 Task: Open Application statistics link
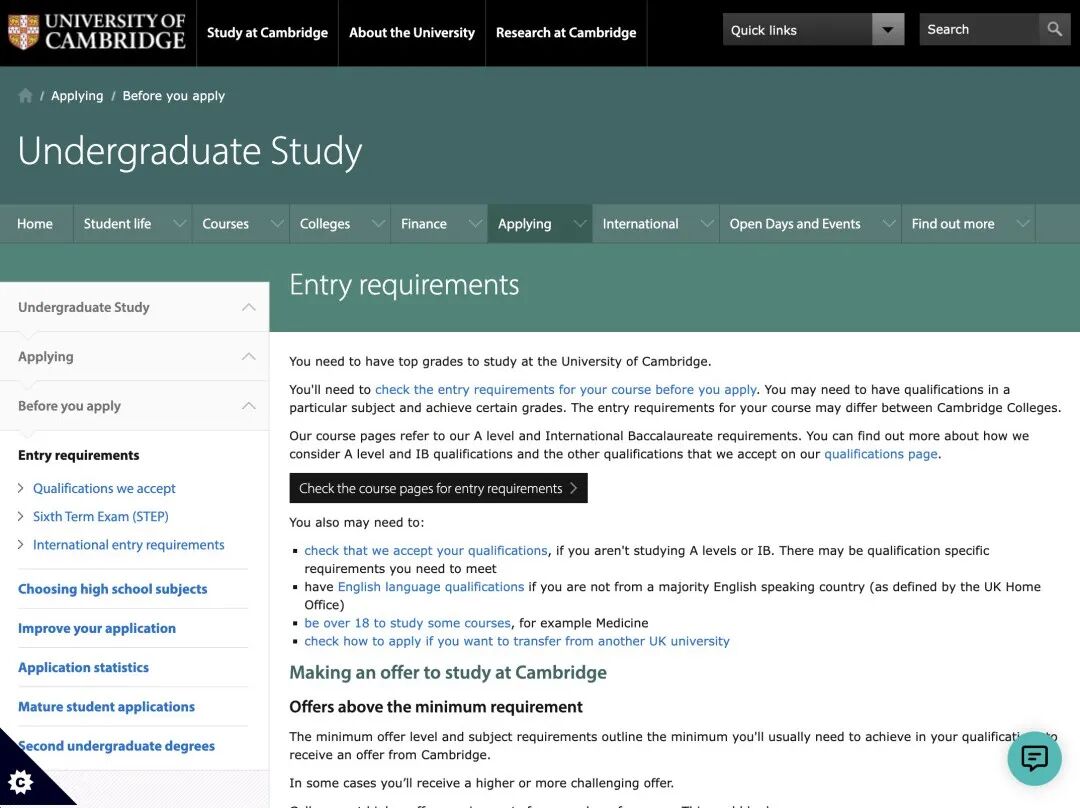tap(83, 667)
